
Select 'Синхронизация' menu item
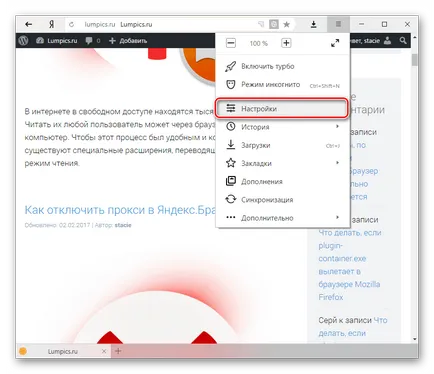[283, 199]
